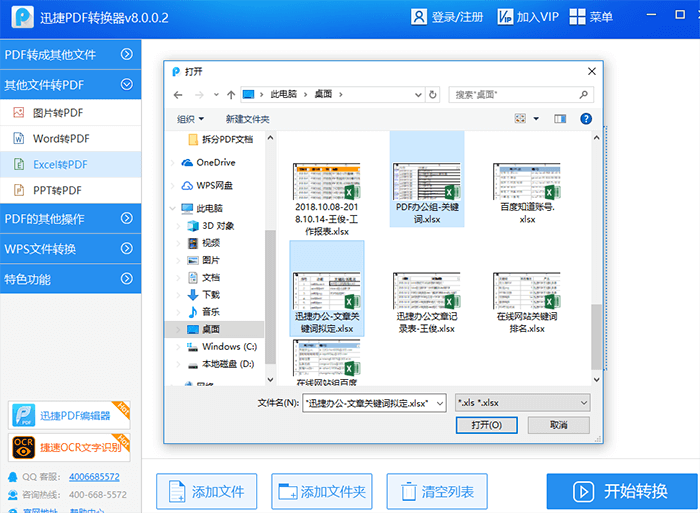Select Windows (C:) drive
Viewport: 700px width, 513px height.
coord(222,346)
